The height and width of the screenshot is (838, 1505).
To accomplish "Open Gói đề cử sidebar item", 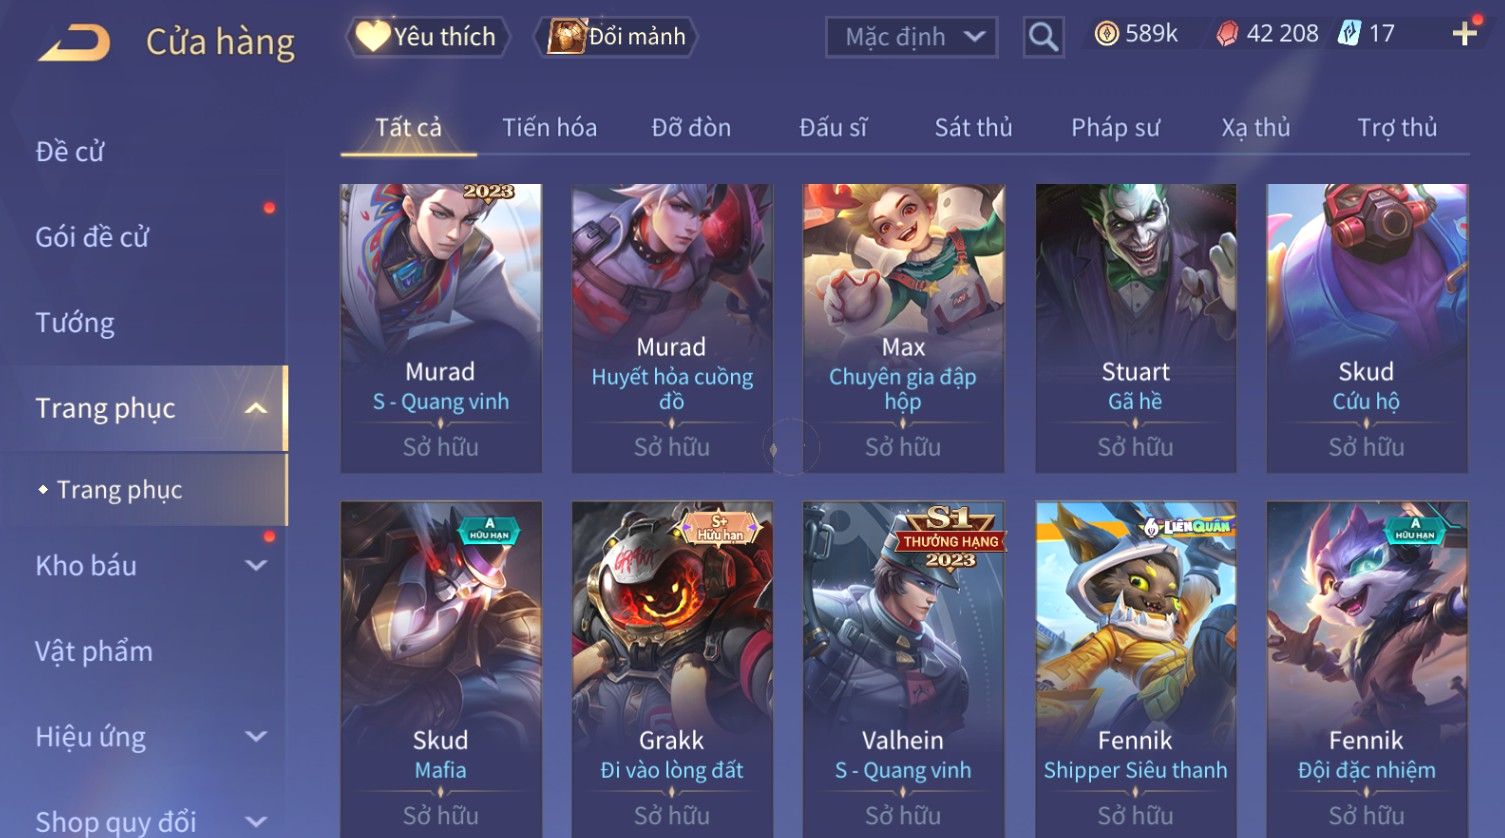I will click(92, 237).
